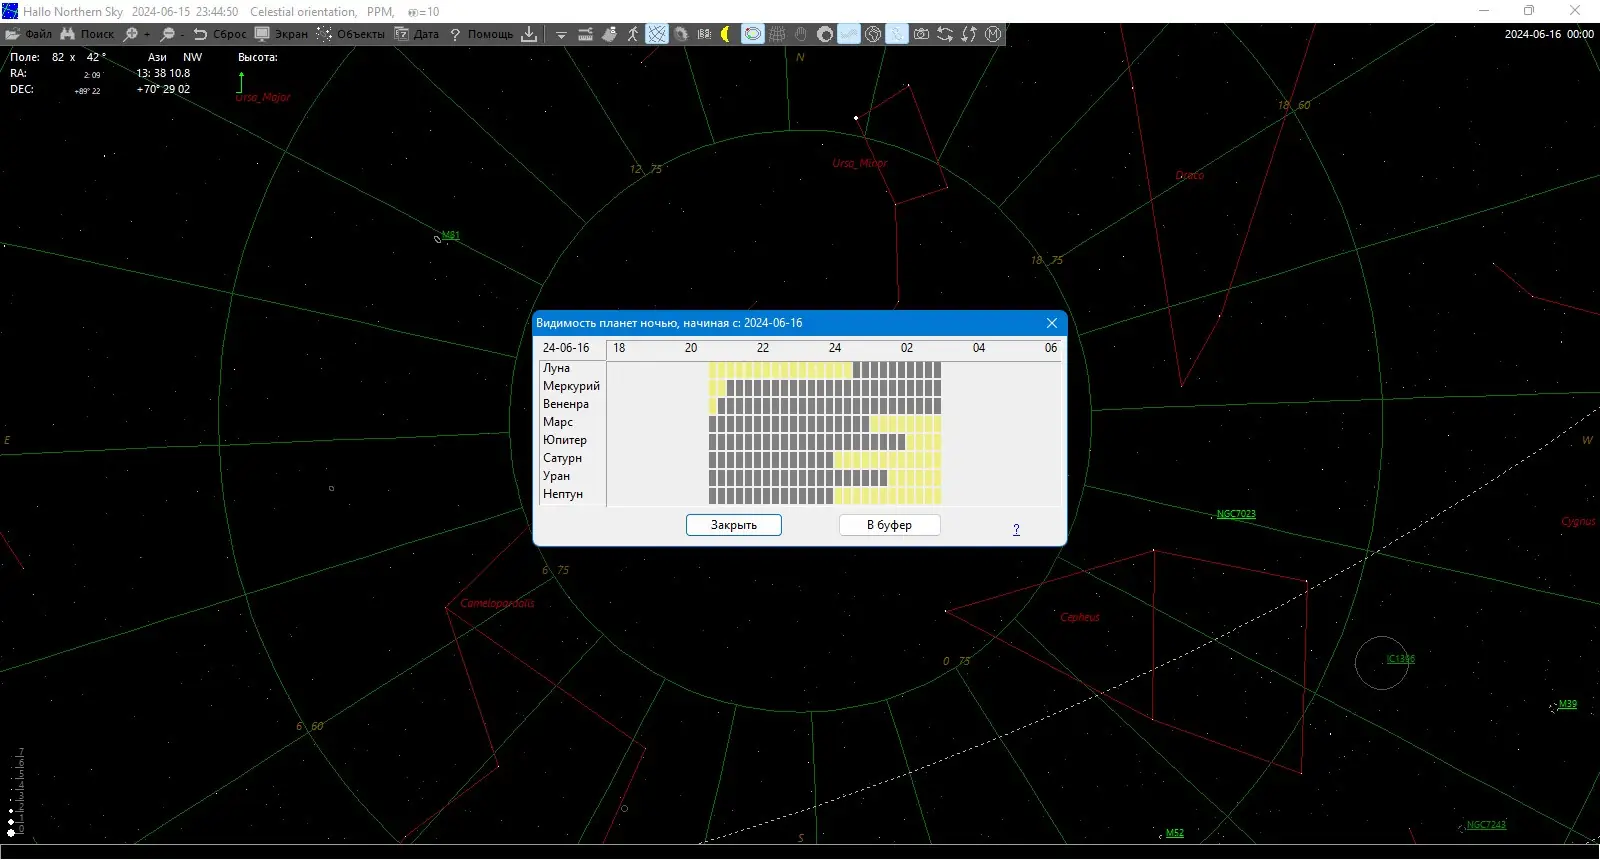Open the Объекты menu
The image size is (1600, 860).
[351, 34]
